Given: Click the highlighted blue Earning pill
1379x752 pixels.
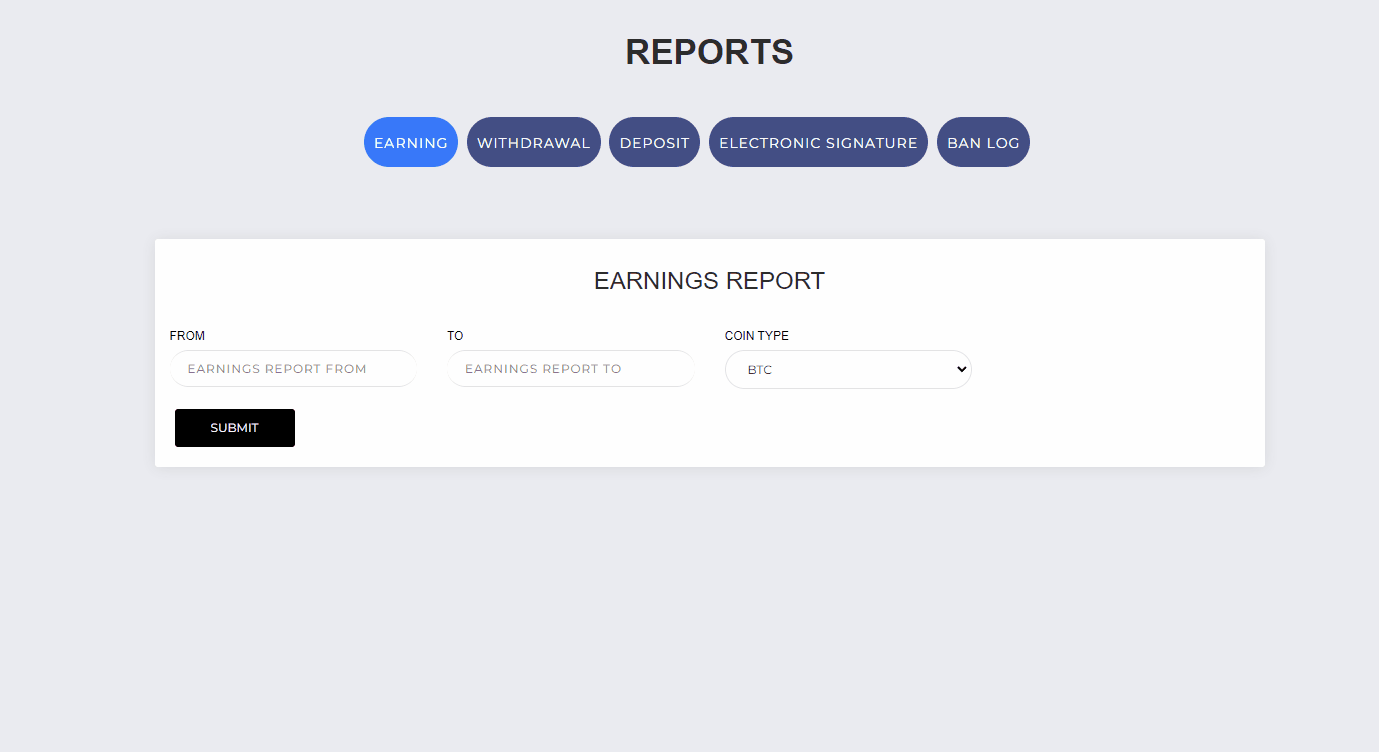Looking at the screenshot, I should pyautogui.click(x=410, y=143).
